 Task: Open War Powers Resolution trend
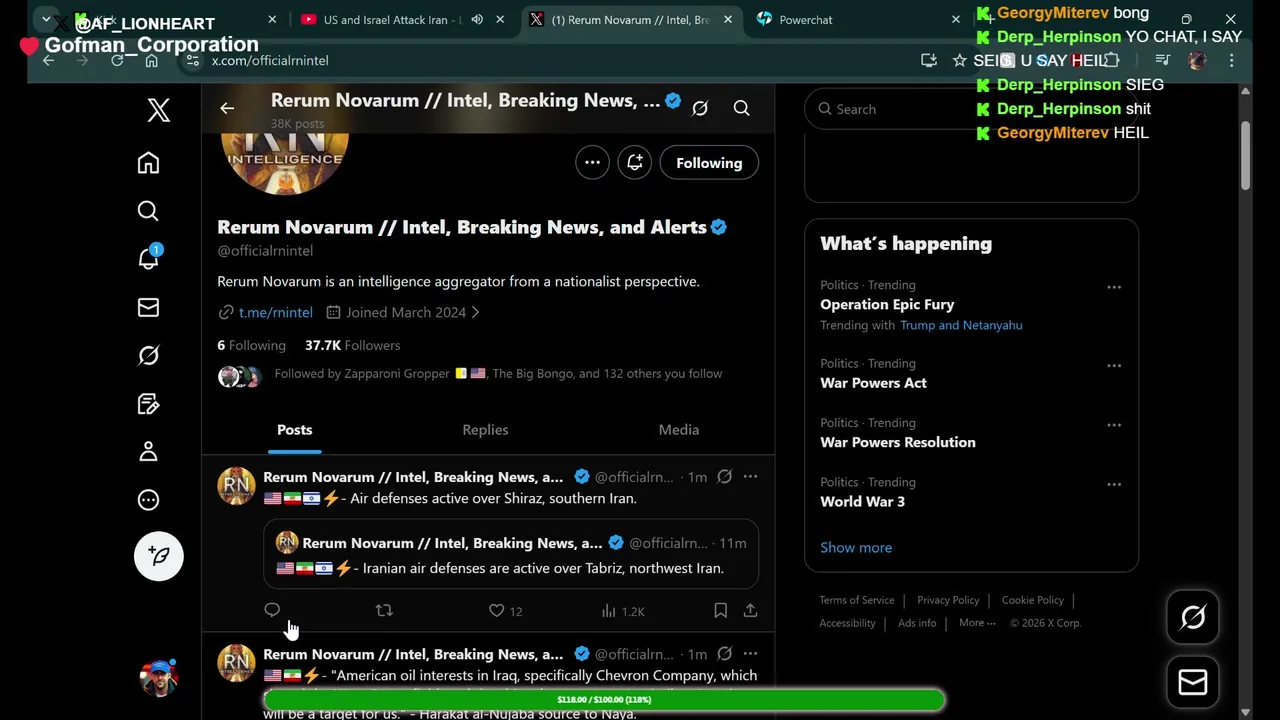pyautogui.click(x=897, y=442)
